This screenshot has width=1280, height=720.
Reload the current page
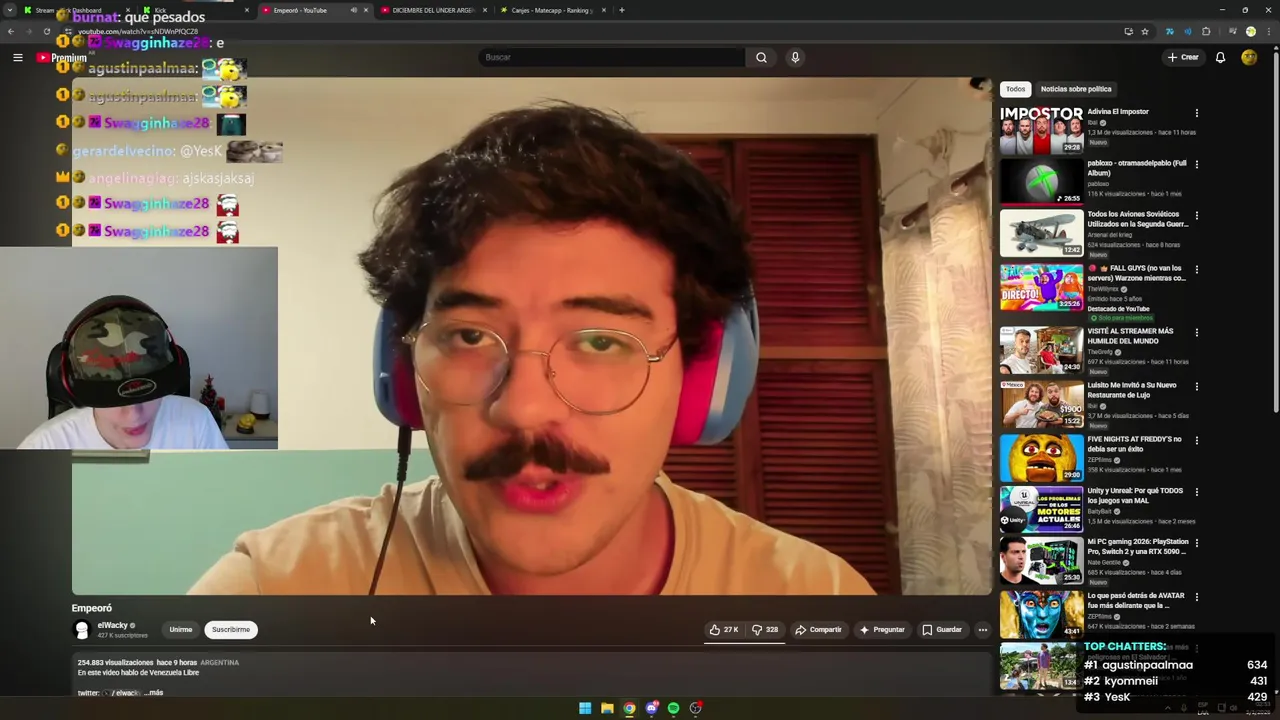coord(46,31)
